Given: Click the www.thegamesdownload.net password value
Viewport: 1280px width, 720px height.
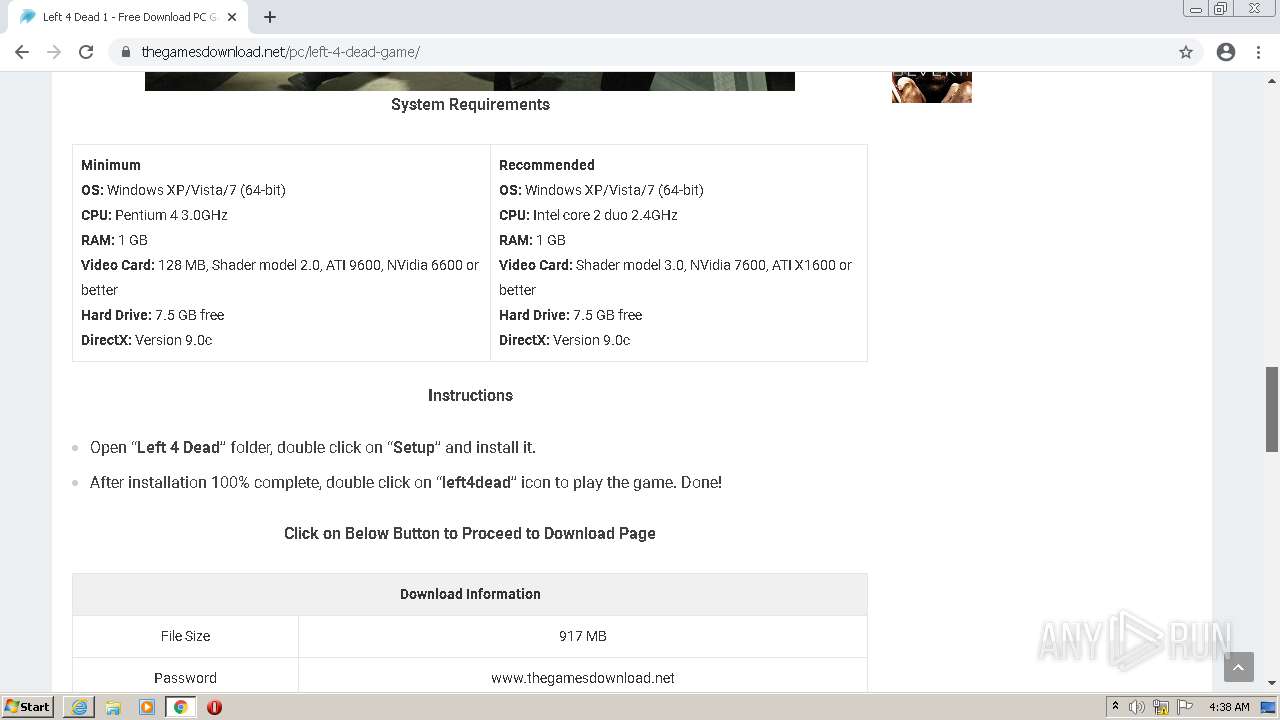Looking at the screenshot, I should 583,678.
